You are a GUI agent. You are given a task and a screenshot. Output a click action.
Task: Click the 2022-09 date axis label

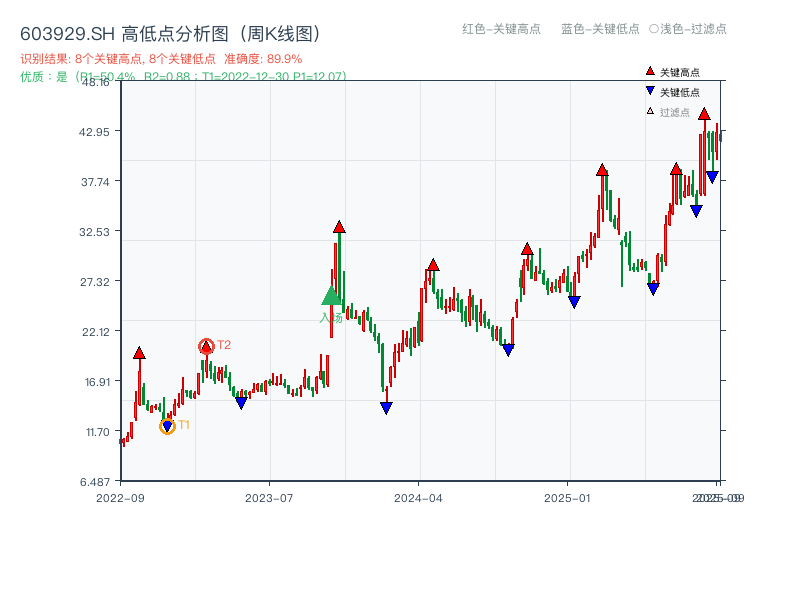click(120, 498)
